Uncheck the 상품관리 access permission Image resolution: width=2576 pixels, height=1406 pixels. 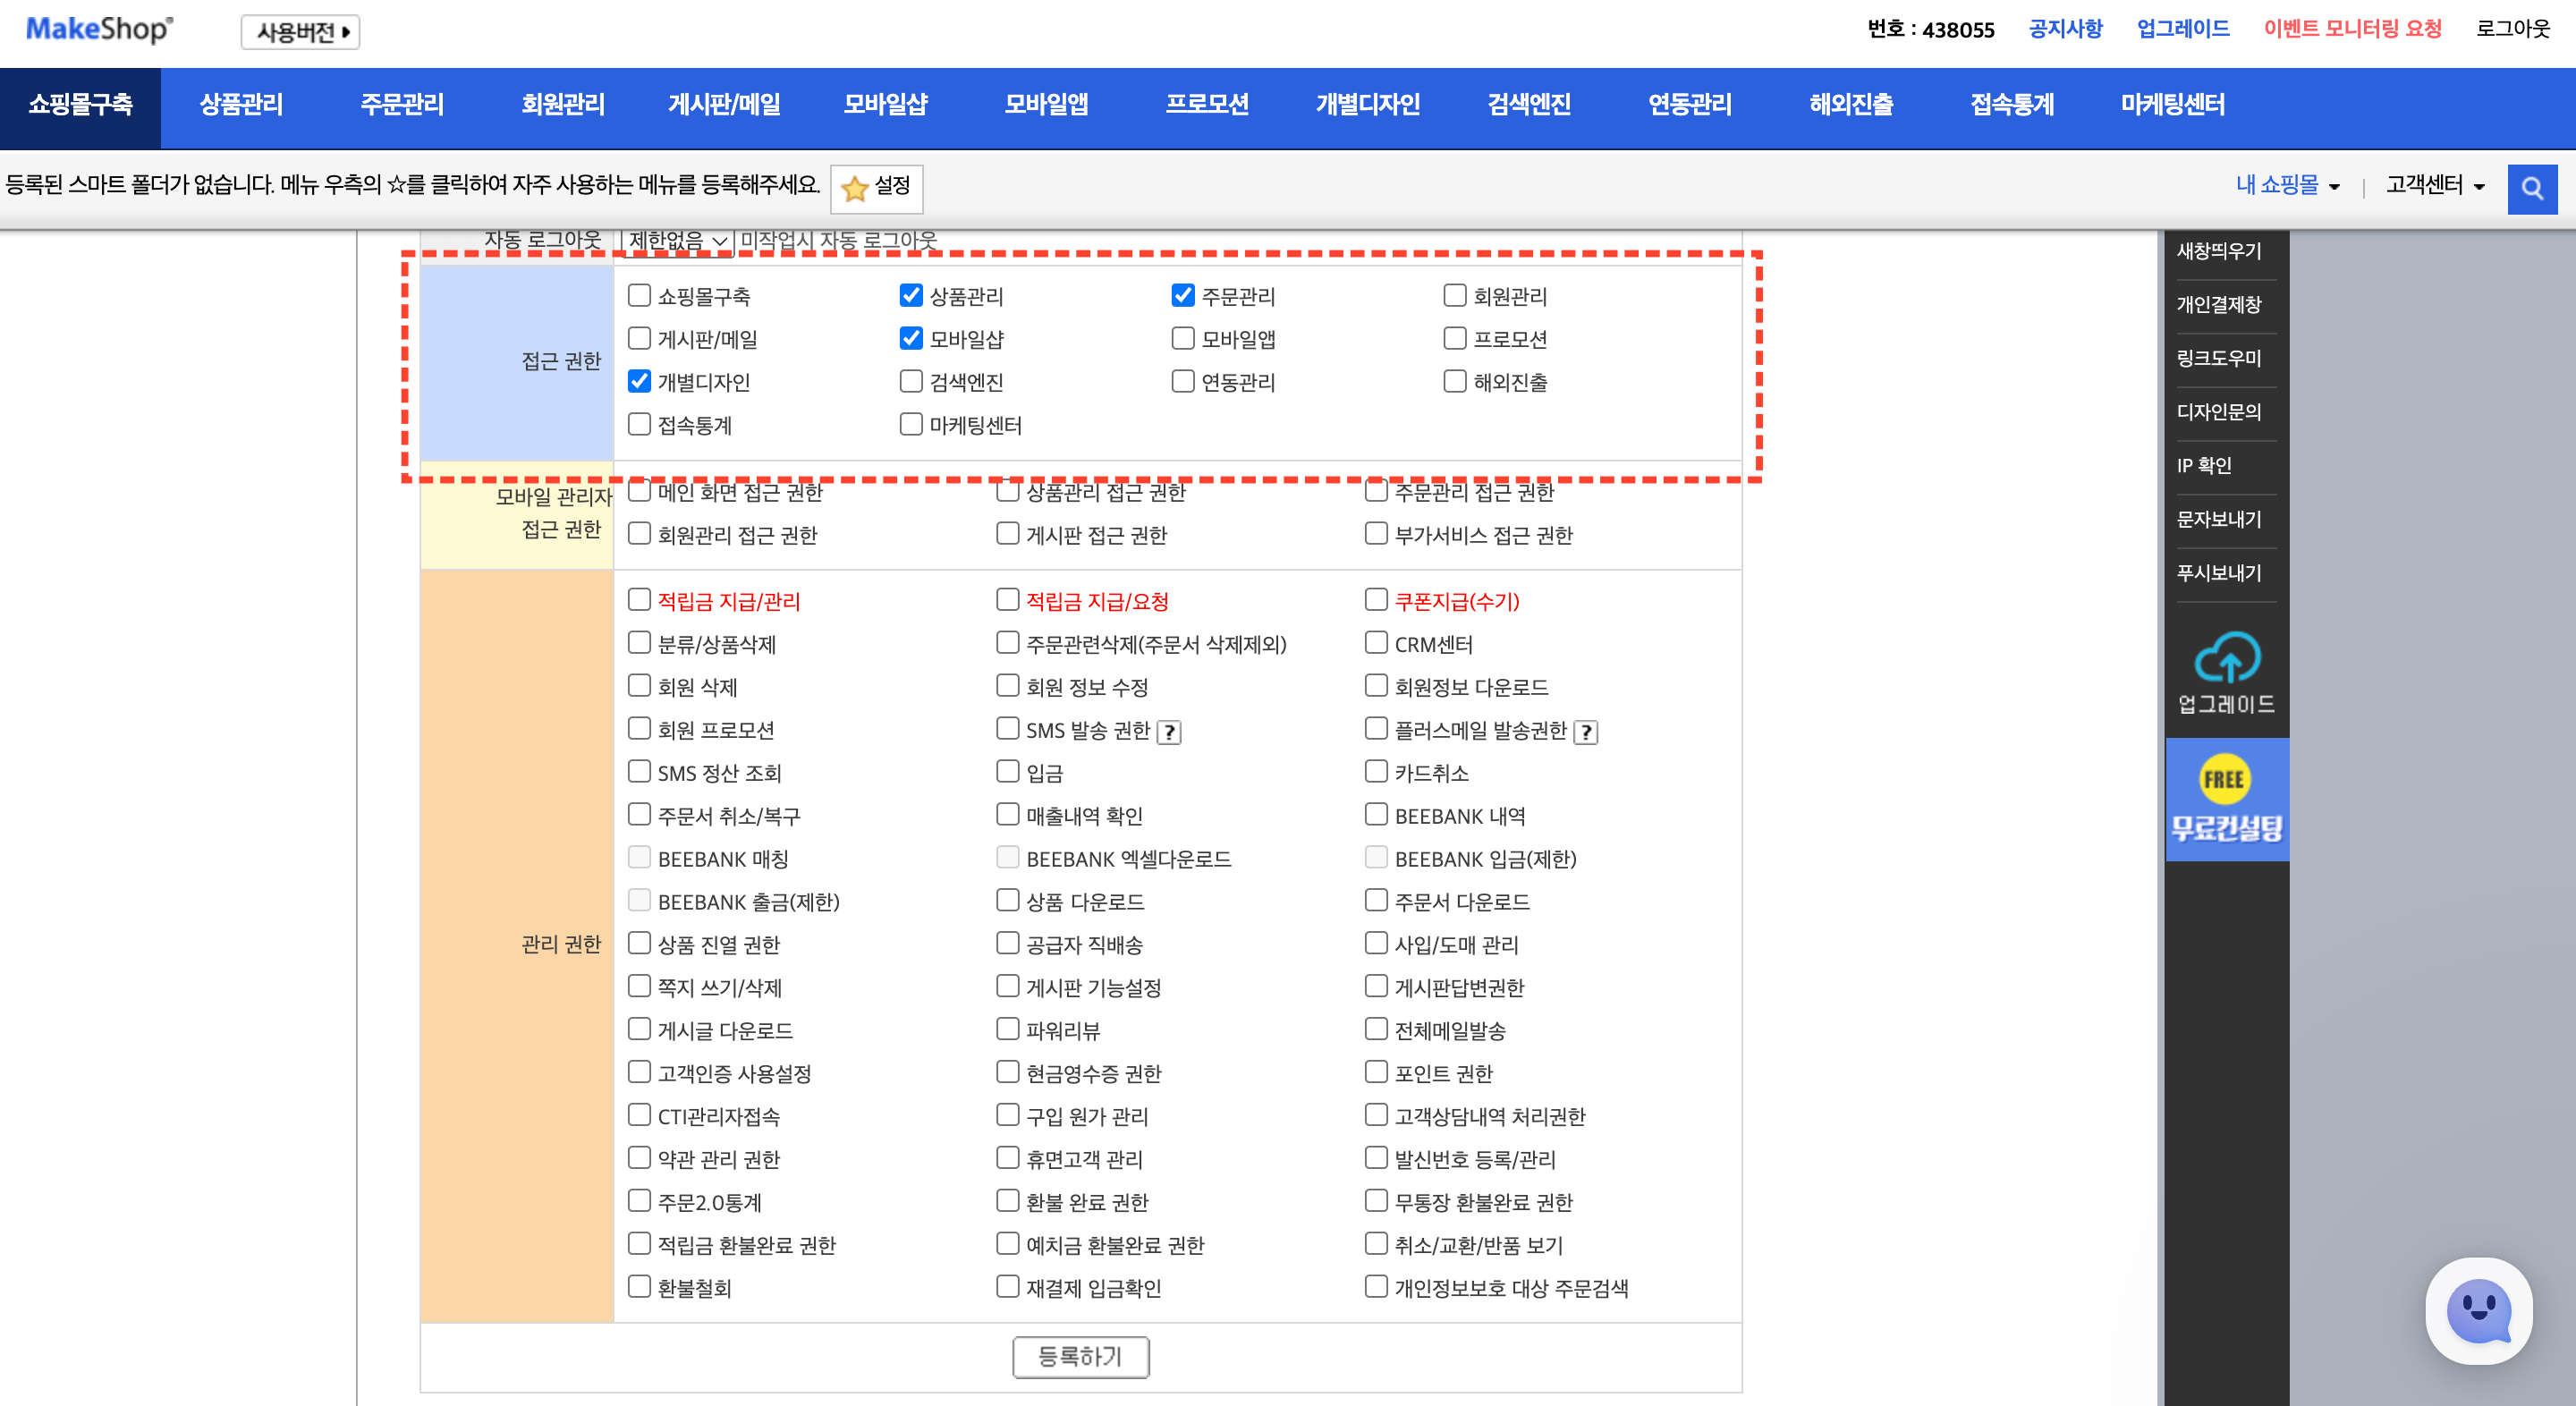pos(910,295)
